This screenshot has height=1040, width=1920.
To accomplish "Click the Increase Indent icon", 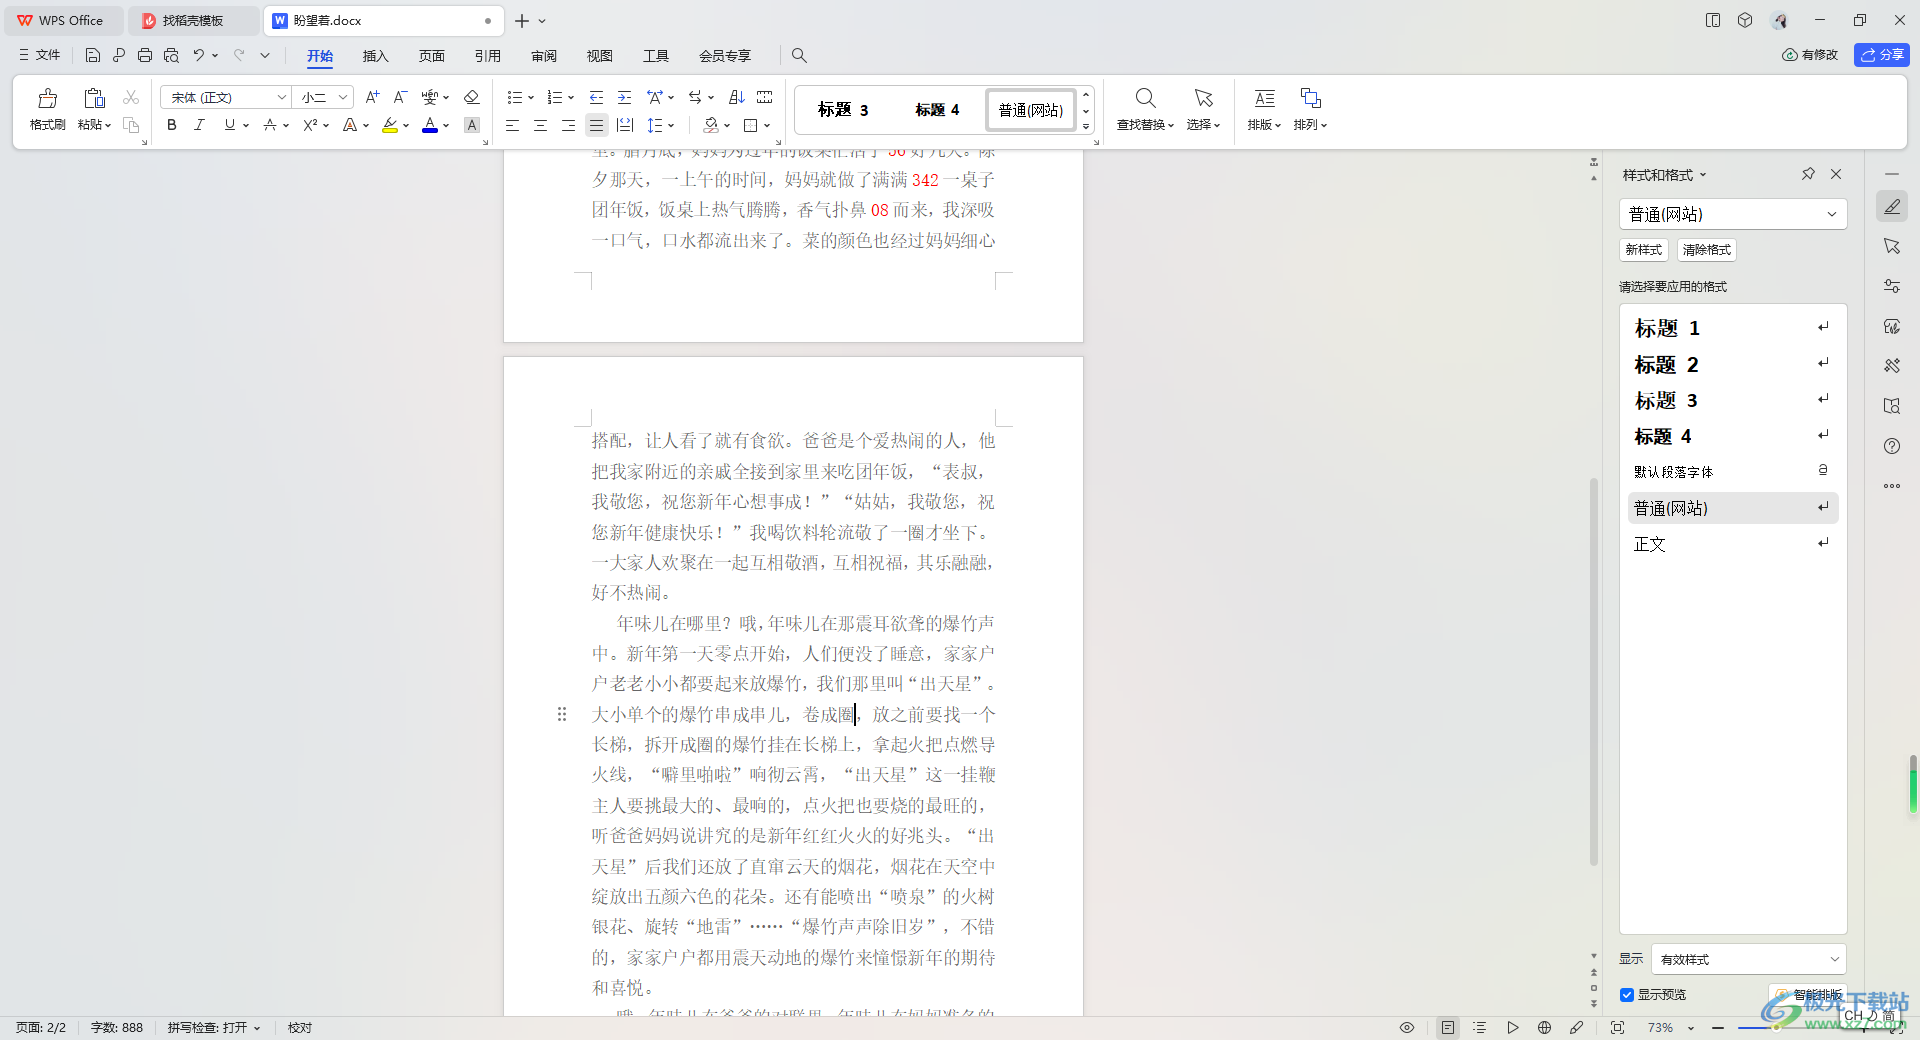I will [x=624, y=97].
